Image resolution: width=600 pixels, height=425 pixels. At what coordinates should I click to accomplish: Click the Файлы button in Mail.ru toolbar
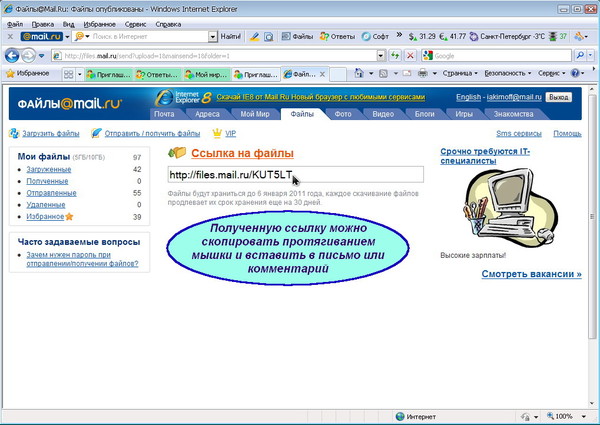(297, 37)
